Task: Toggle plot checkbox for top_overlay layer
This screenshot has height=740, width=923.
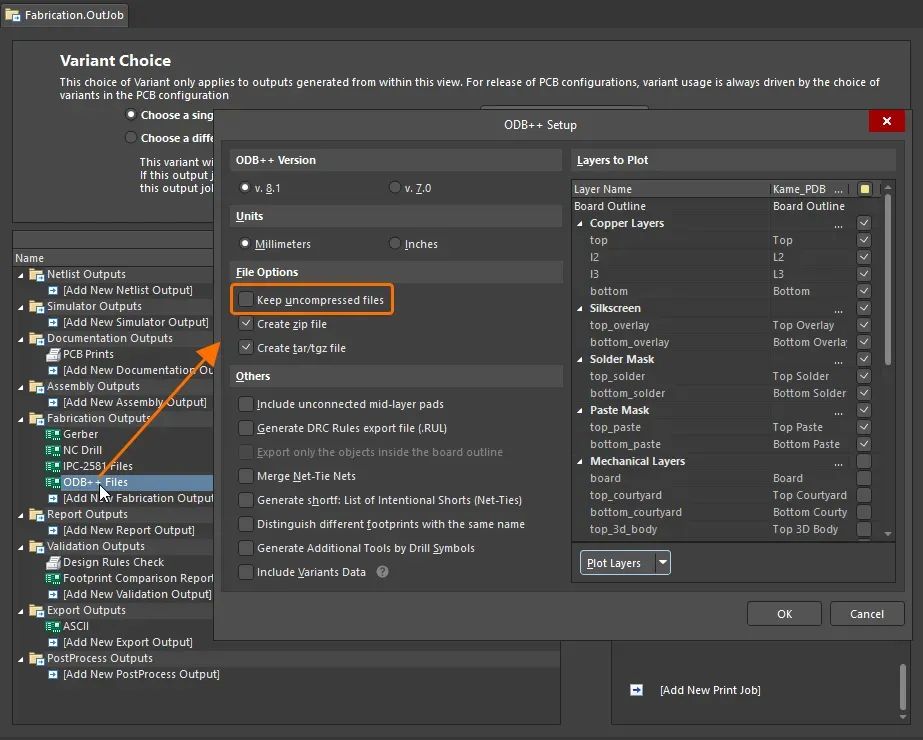Action: tap(864, 325)
